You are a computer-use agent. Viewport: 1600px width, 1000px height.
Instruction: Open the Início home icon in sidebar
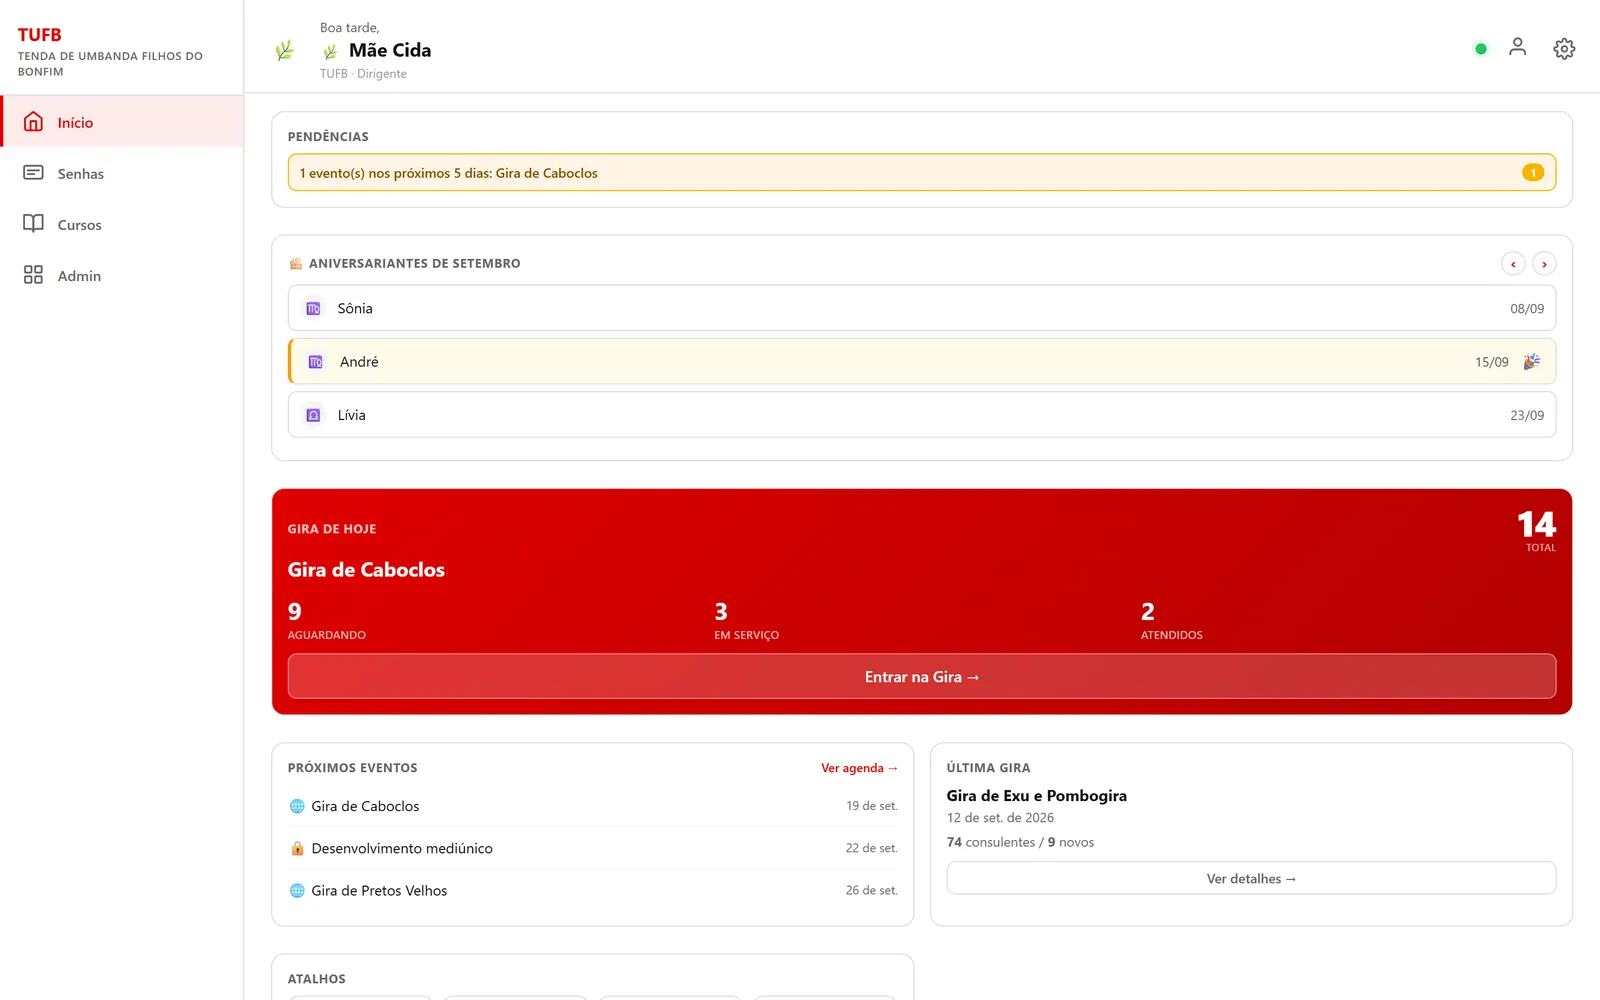pyautogui.click(x=33, y=122)
